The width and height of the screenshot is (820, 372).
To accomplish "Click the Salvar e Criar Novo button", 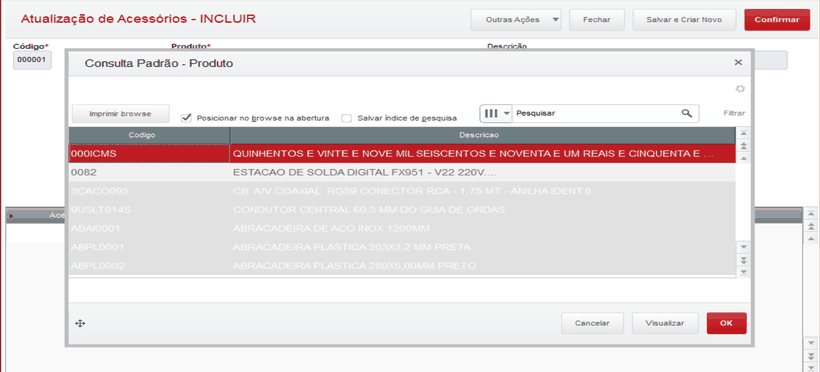I will pyautogui.click(x=684, y=20).
